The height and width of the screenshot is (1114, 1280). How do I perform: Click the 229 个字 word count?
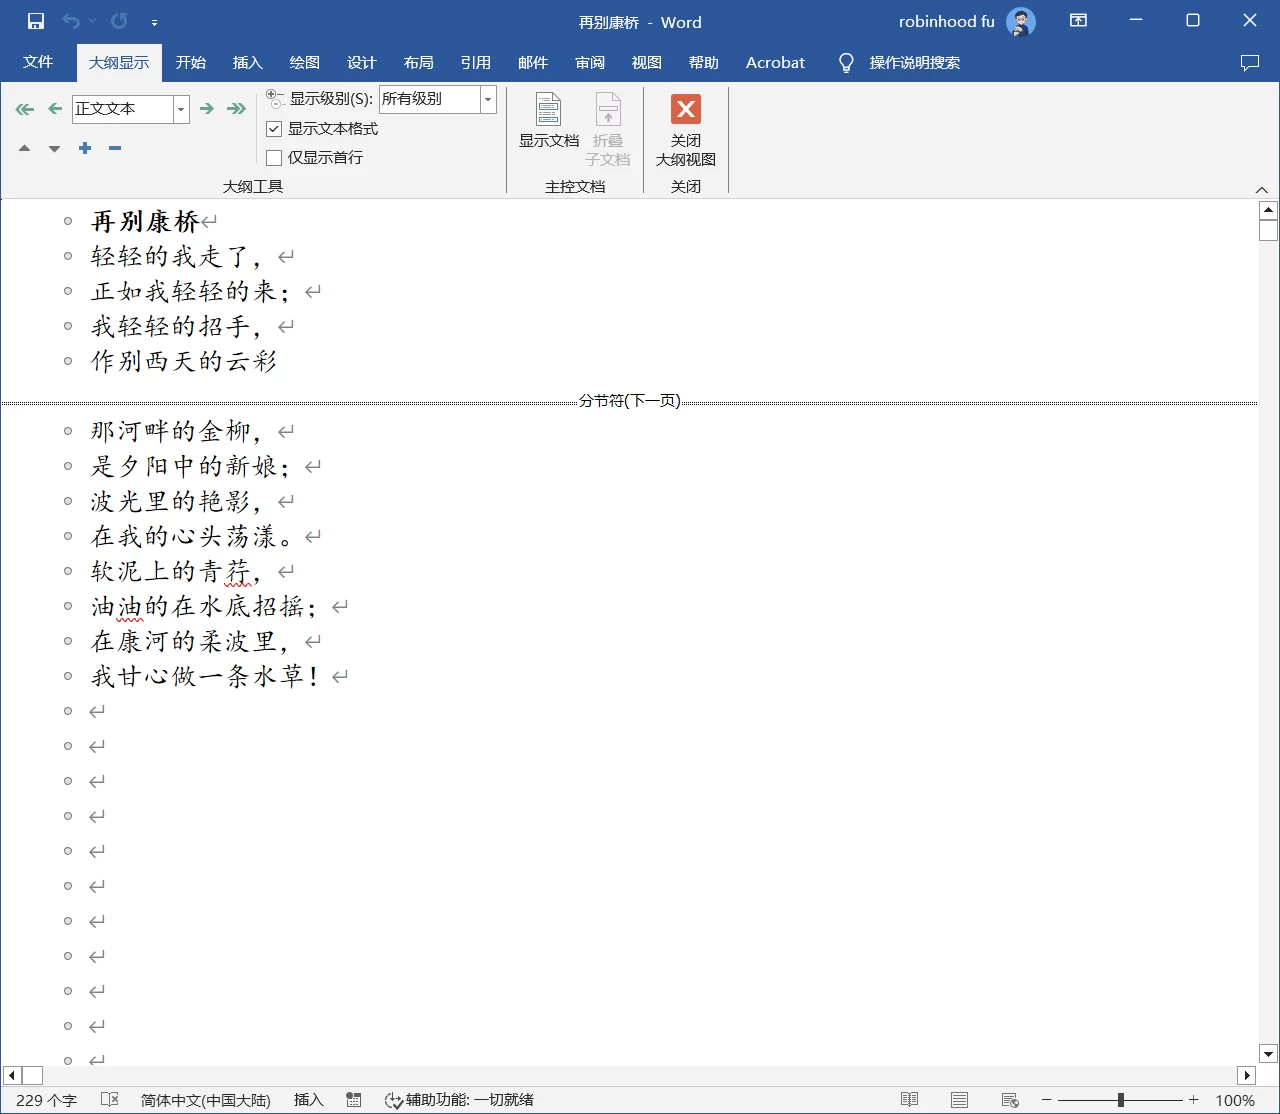(x=47, y=1100)
